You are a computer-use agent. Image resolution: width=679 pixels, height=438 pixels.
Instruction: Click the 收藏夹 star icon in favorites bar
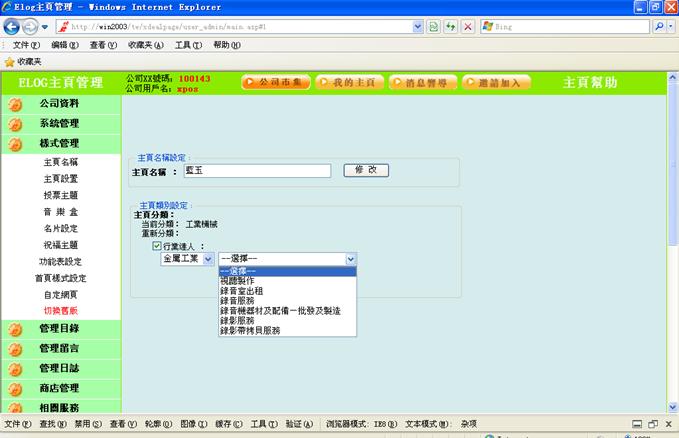10,62
